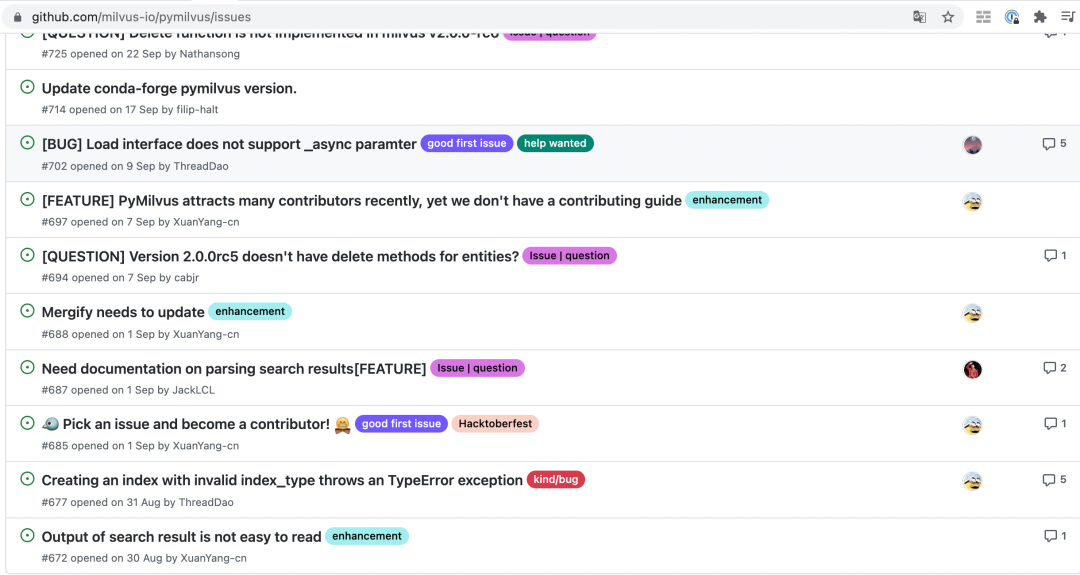
Task: Click assignee avatar on issue #702
Action: coord(972,145)
